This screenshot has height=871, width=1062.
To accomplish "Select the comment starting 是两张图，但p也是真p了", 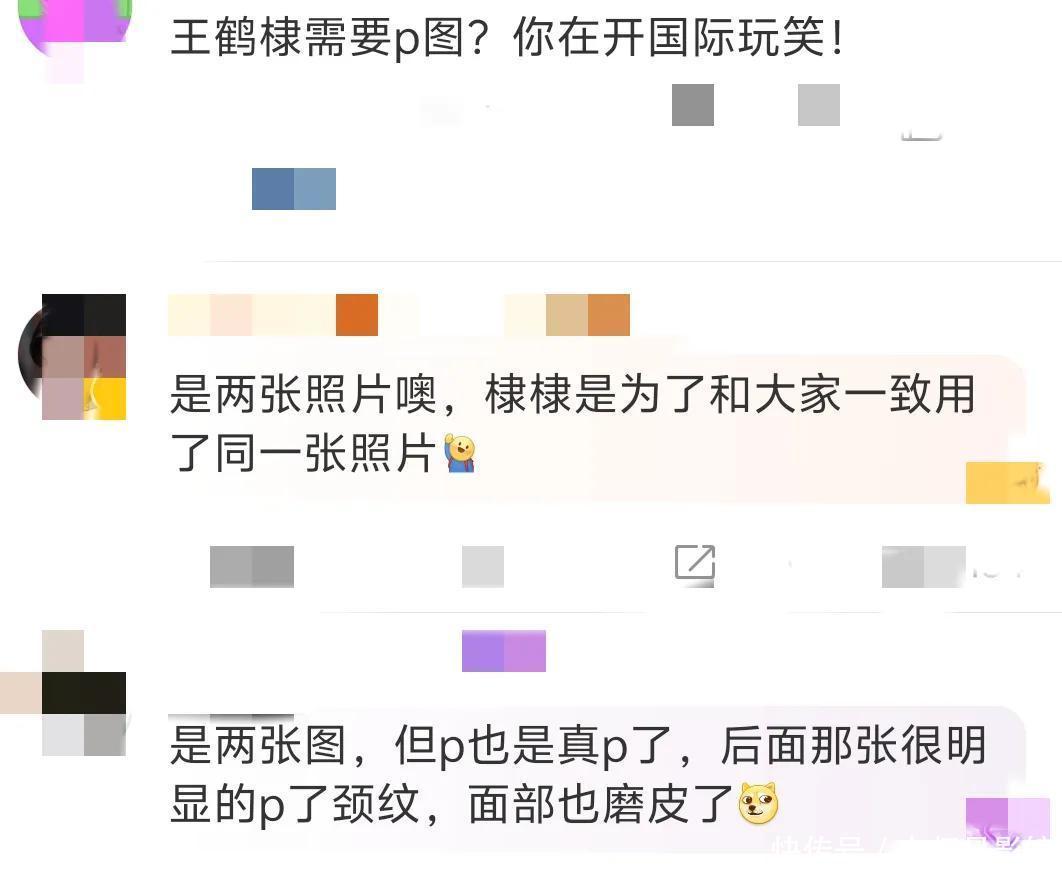I will point(578,775).
